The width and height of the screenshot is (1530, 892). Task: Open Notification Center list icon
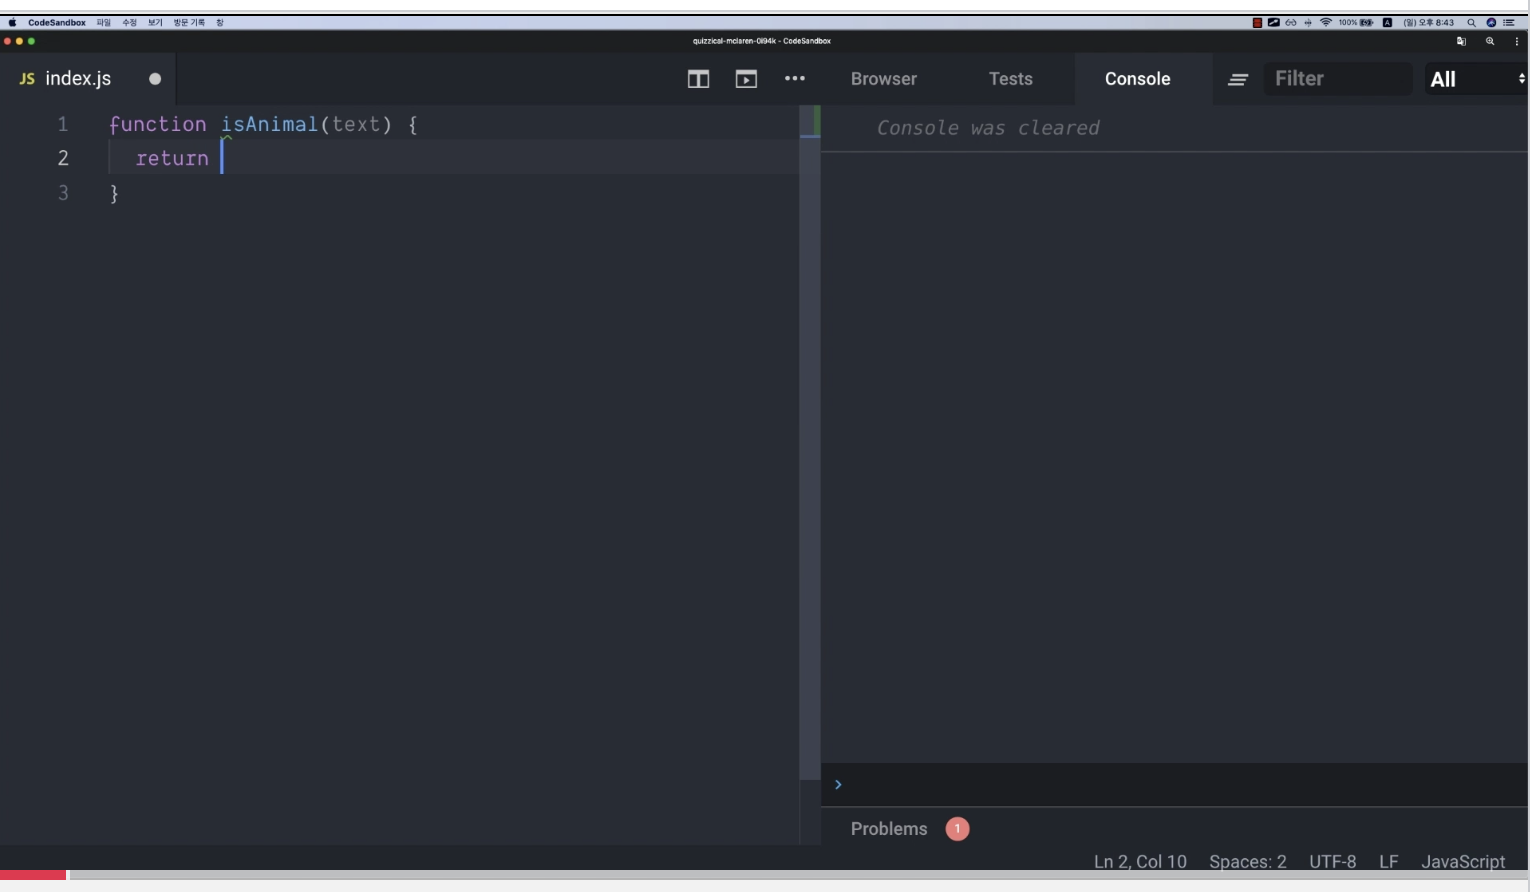(x=1509, y=22)
